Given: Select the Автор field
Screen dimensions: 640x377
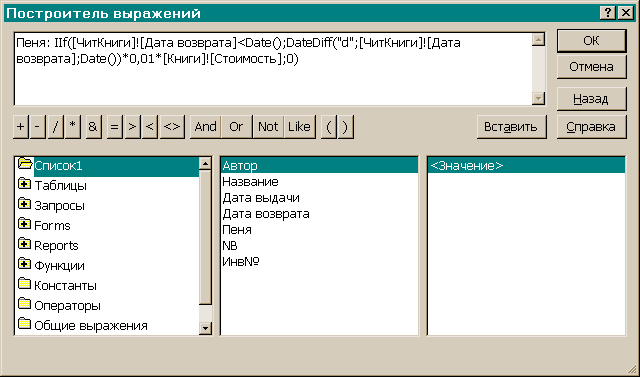Looking at the screenshot, I should (319, 166).
